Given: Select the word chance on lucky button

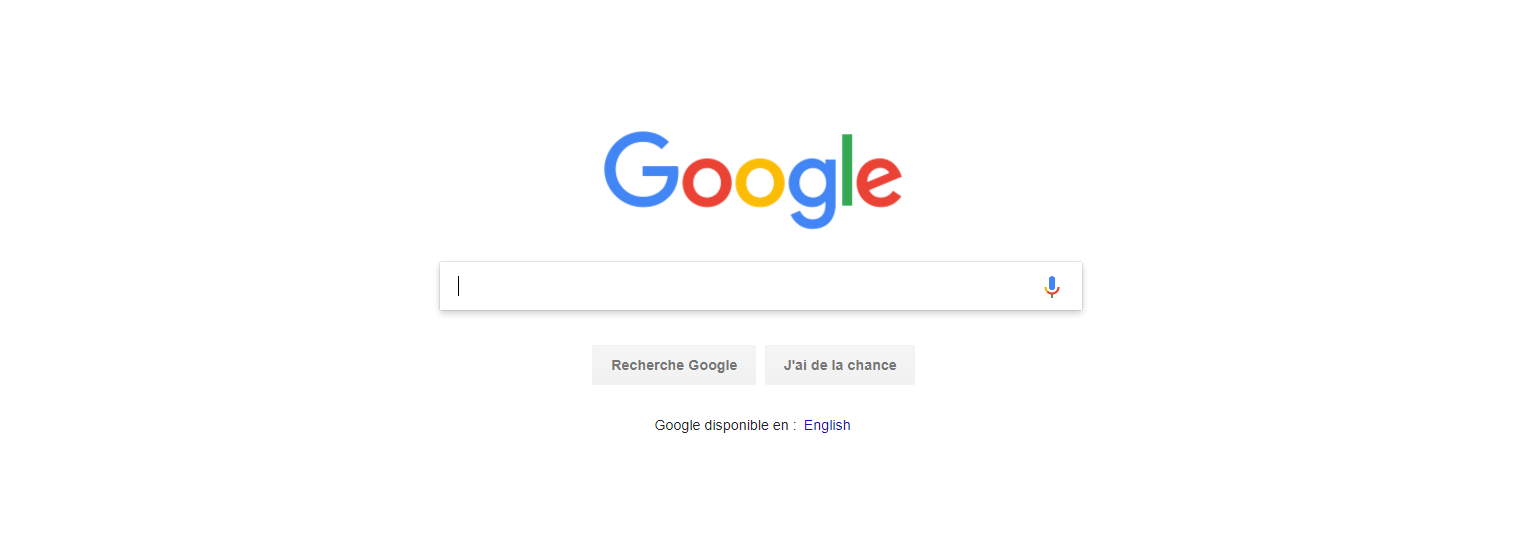Looking at the screenshot, I should coord(870,365).
